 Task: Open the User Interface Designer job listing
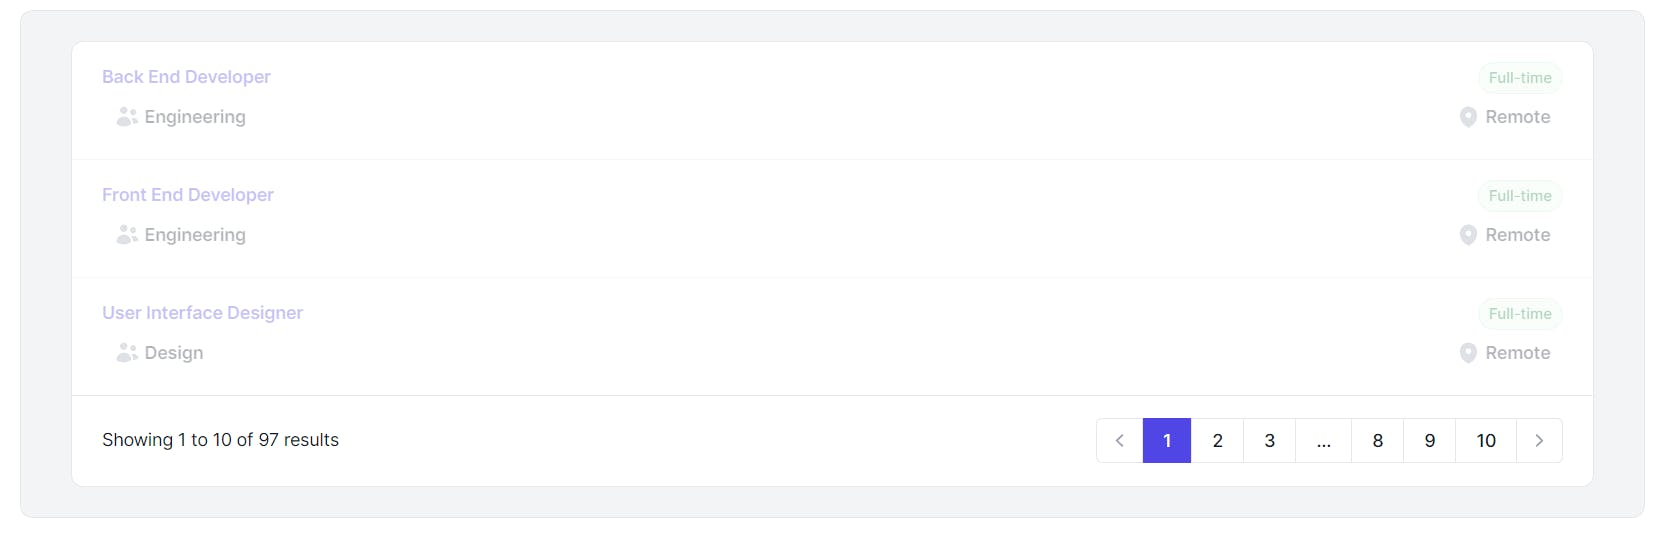pos(202,313)
